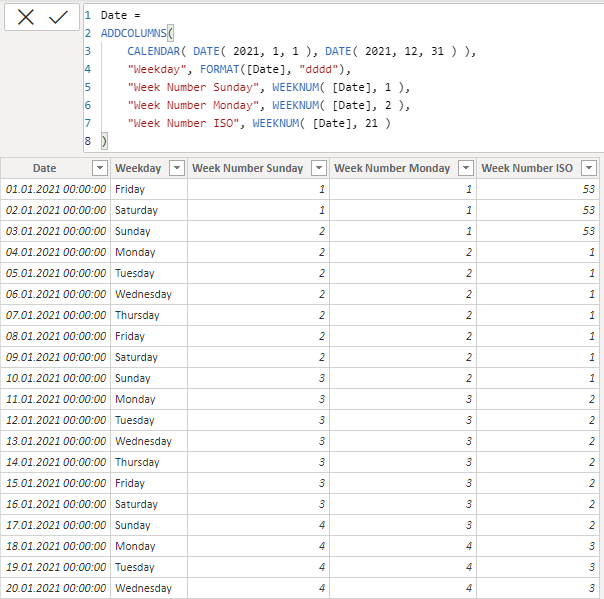
Task: Select Week Number Sunday in 10.01.2021 row
Action: 258,378
